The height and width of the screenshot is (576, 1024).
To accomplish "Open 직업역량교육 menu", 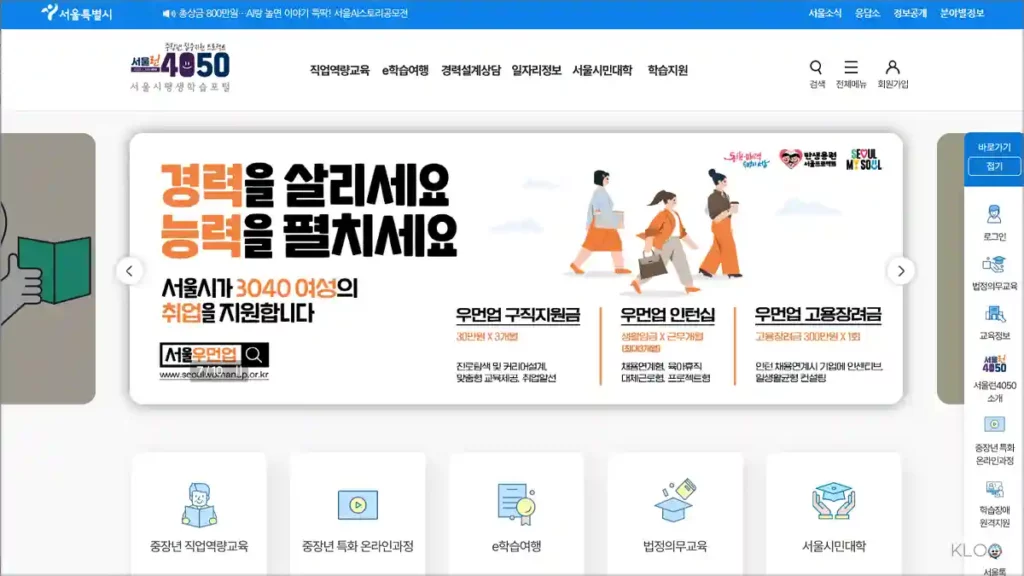I will pos(340,71).
